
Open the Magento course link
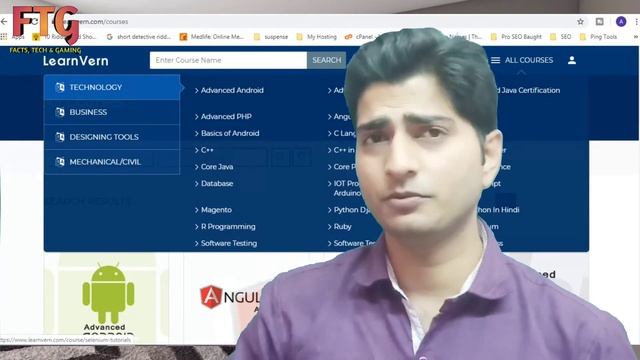click(x=216, y=210)
